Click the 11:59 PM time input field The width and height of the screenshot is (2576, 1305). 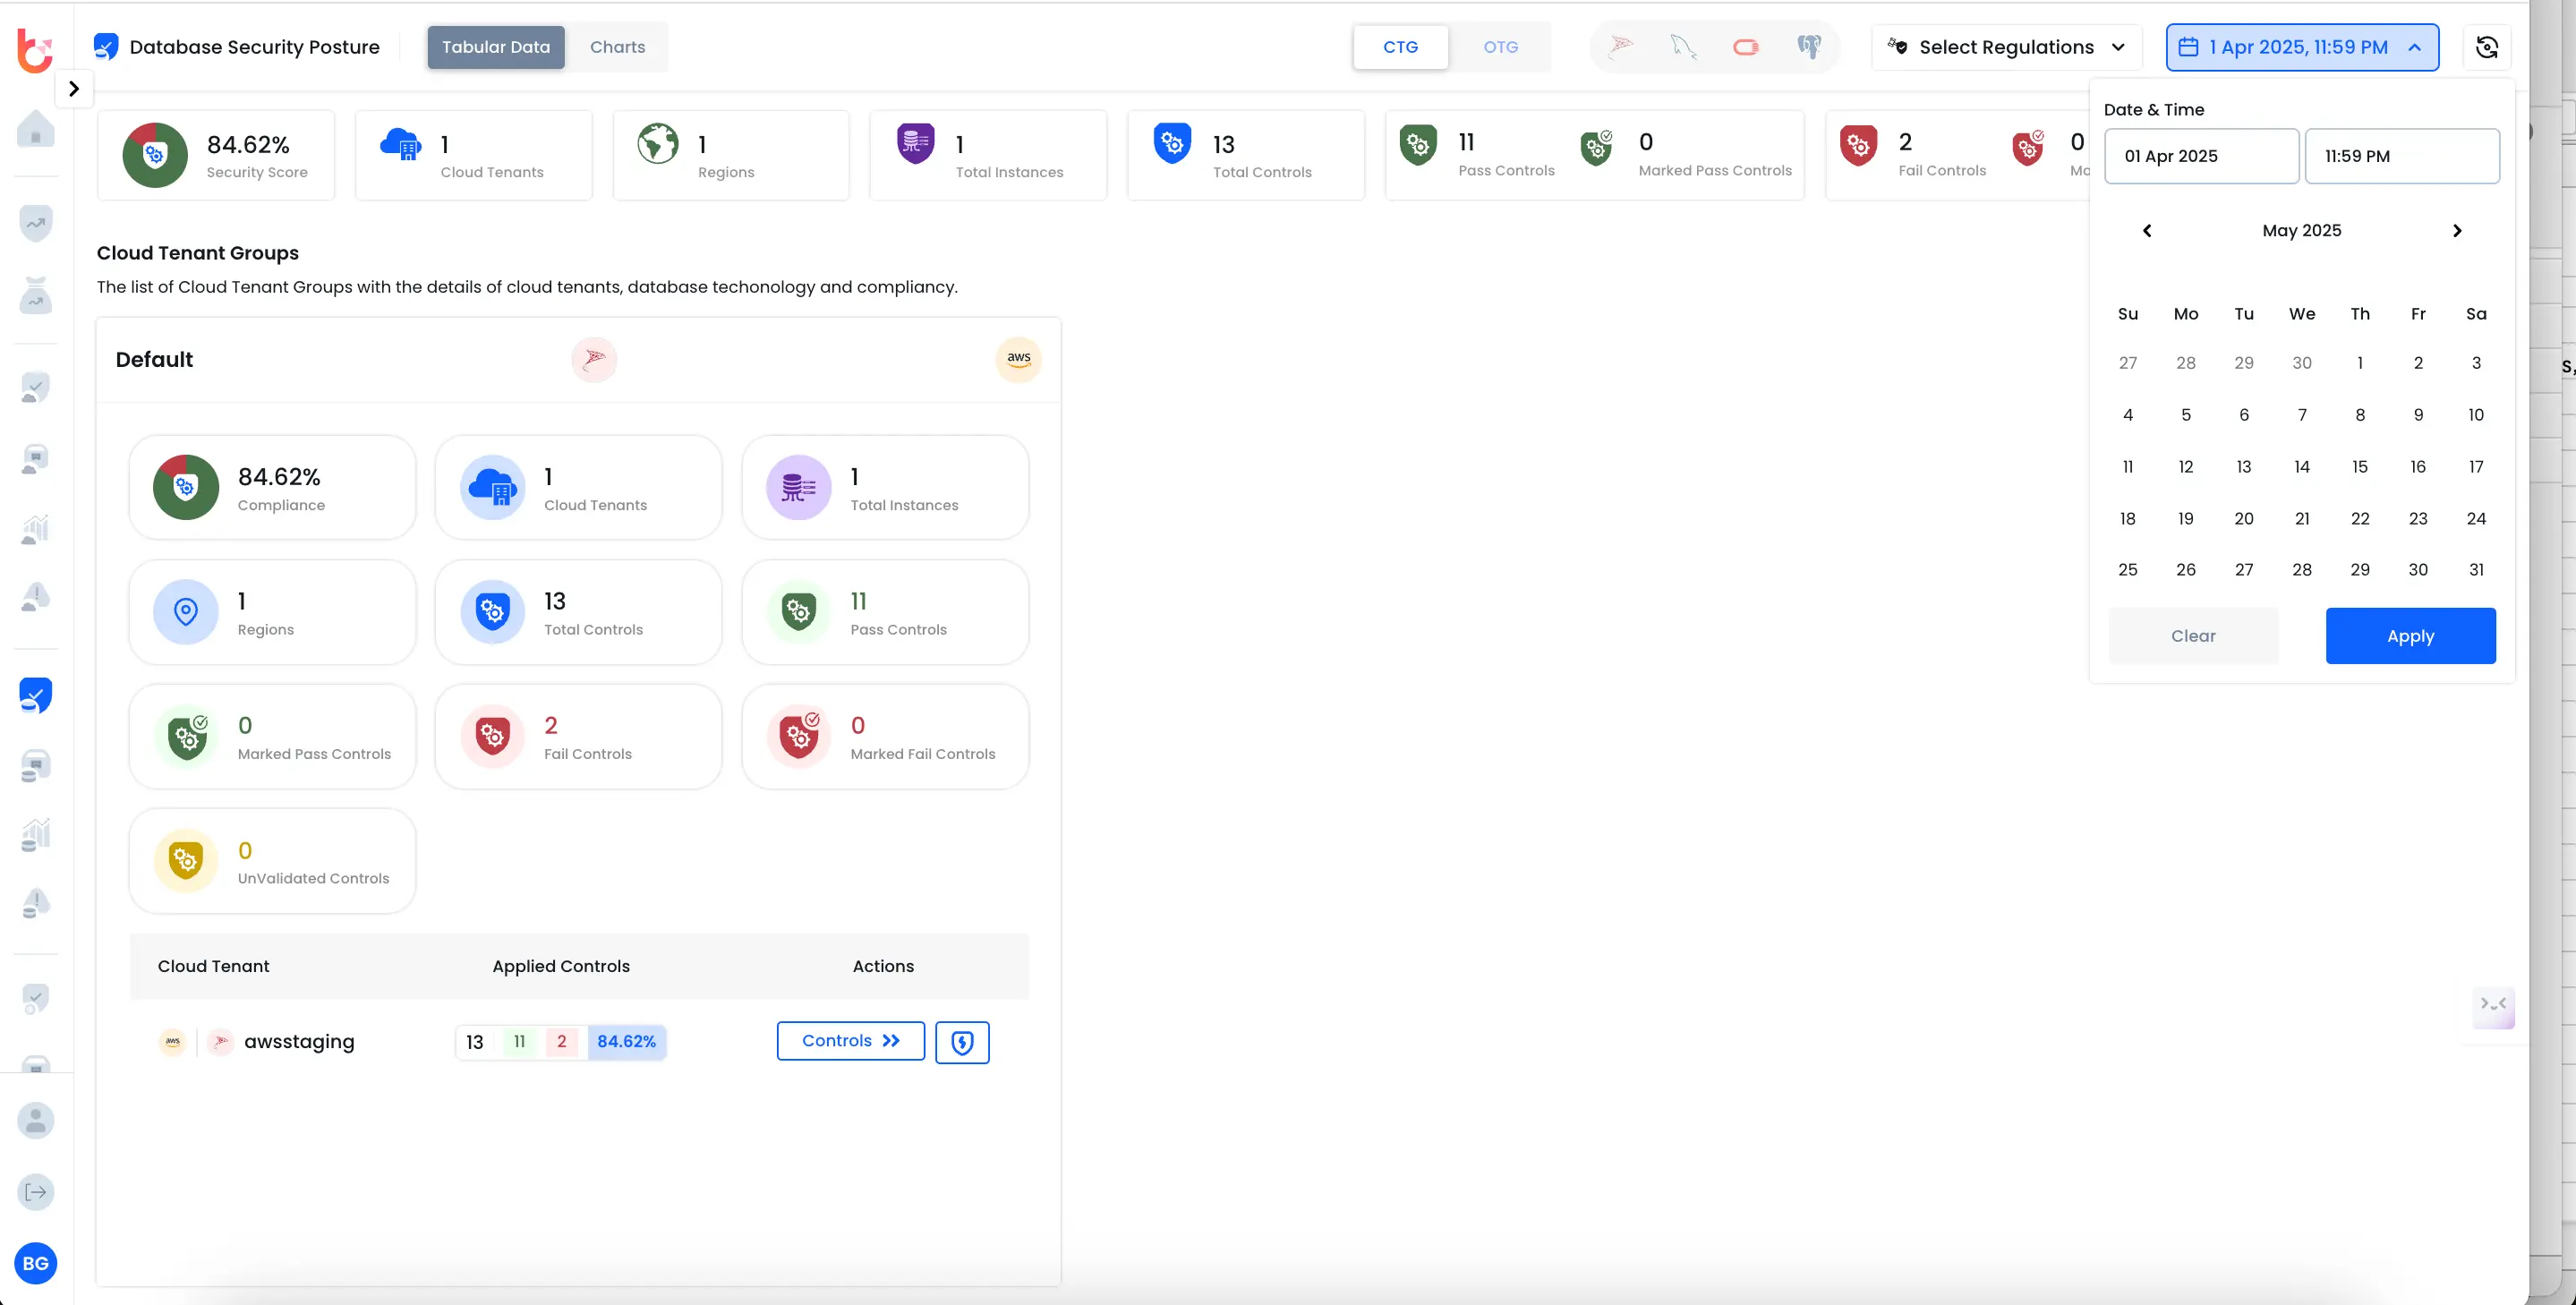tap(2401, 156)
